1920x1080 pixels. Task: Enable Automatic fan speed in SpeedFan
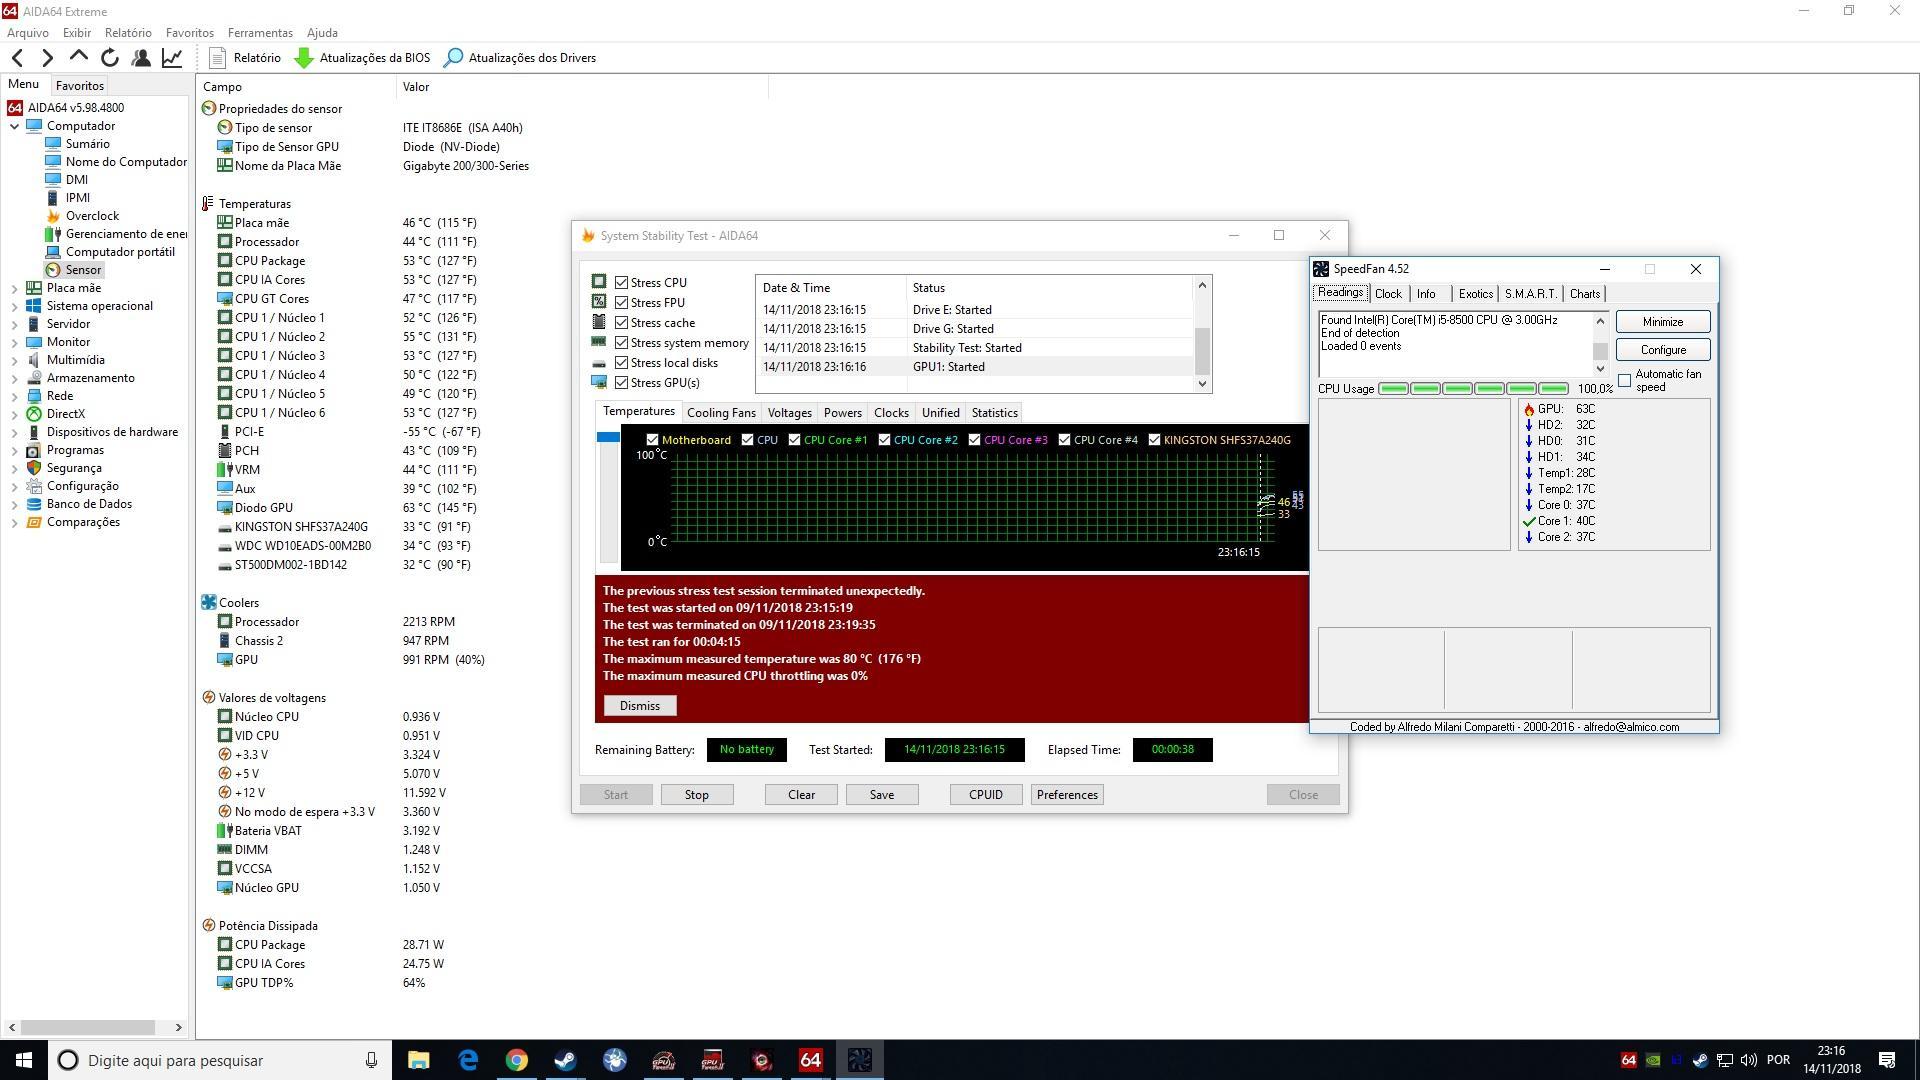[x=1625, y=380]
